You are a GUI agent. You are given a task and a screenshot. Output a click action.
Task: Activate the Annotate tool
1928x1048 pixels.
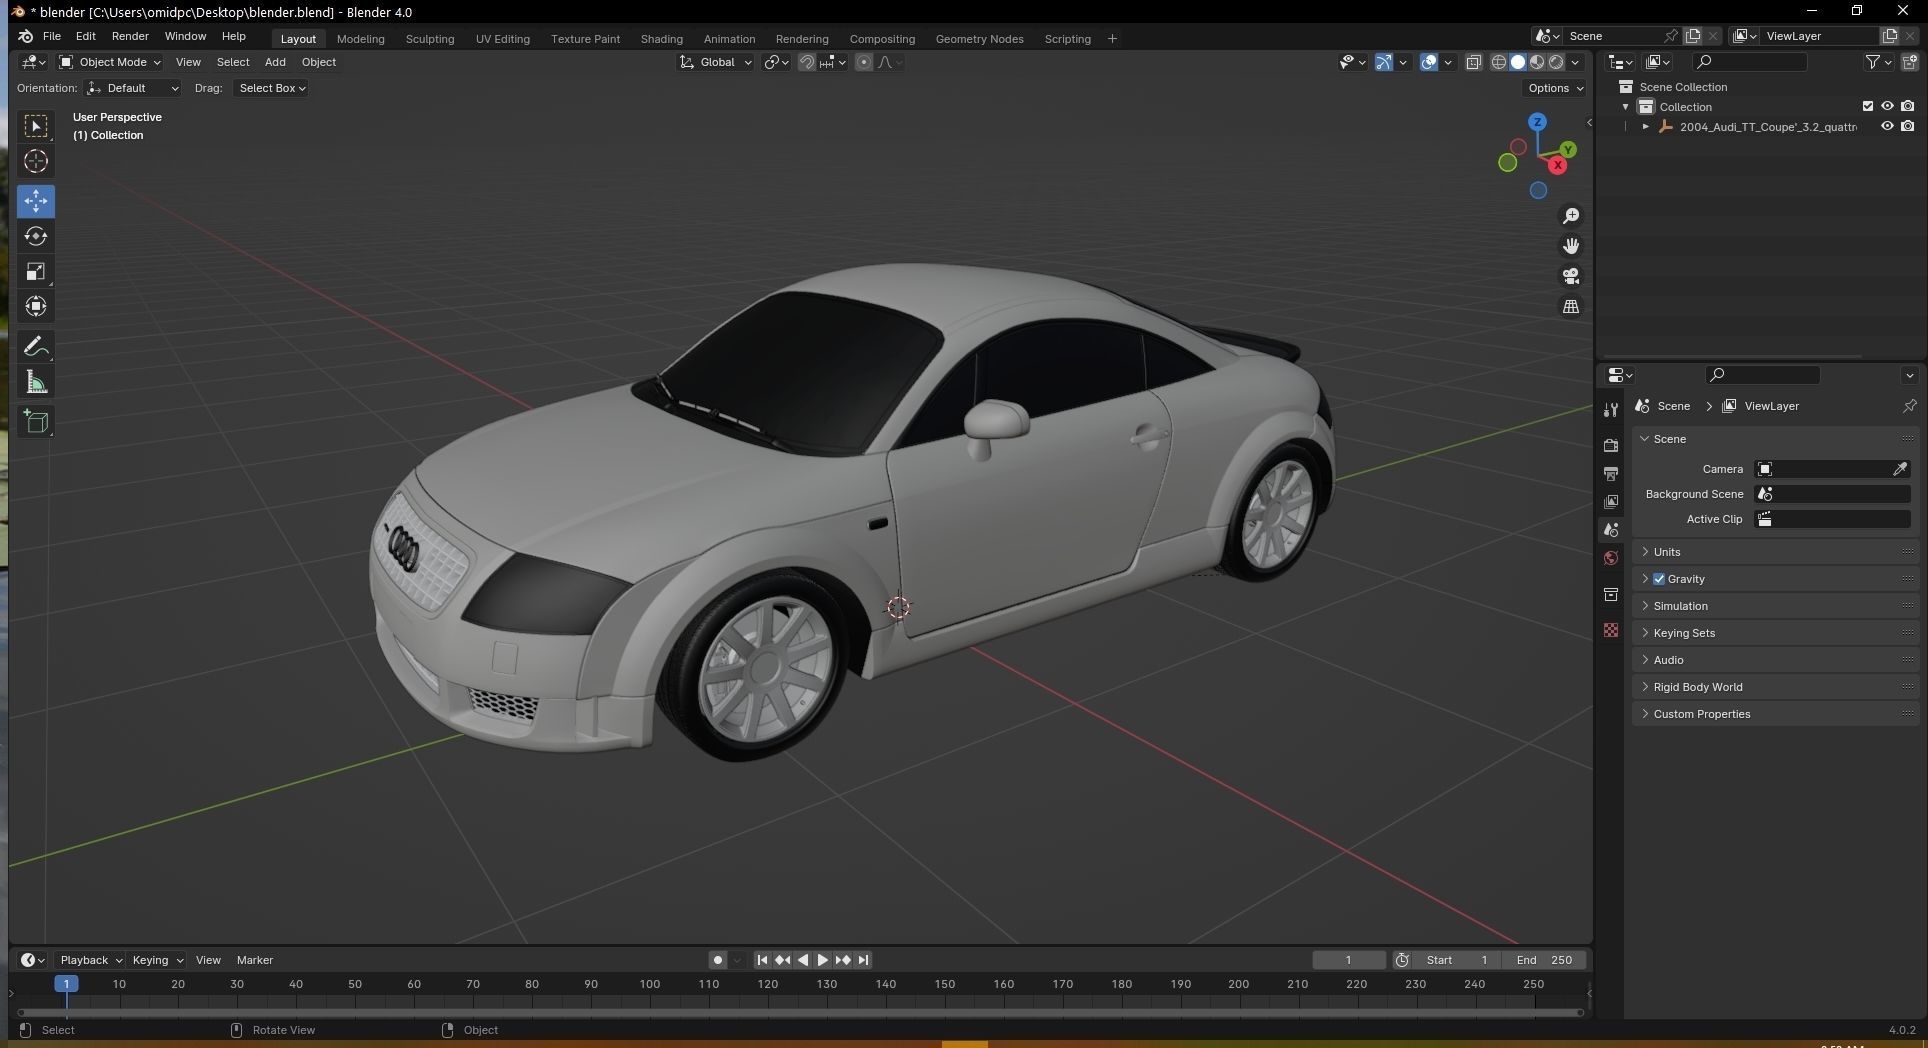[36, 347]
